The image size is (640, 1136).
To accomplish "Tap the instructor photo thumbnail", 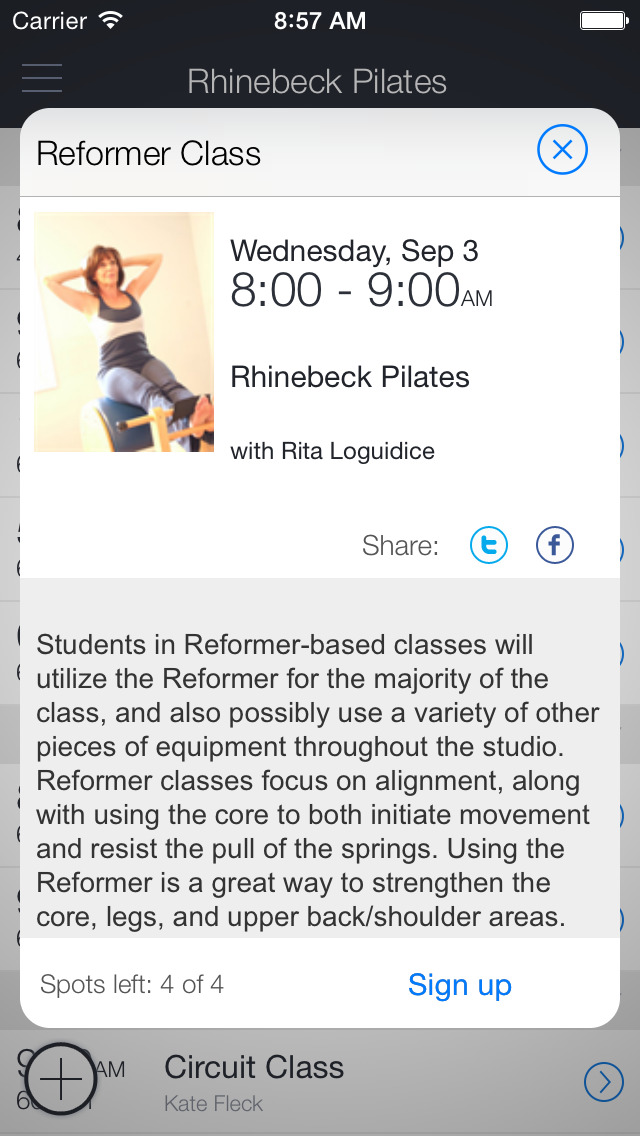I will (x=124, y=332).
